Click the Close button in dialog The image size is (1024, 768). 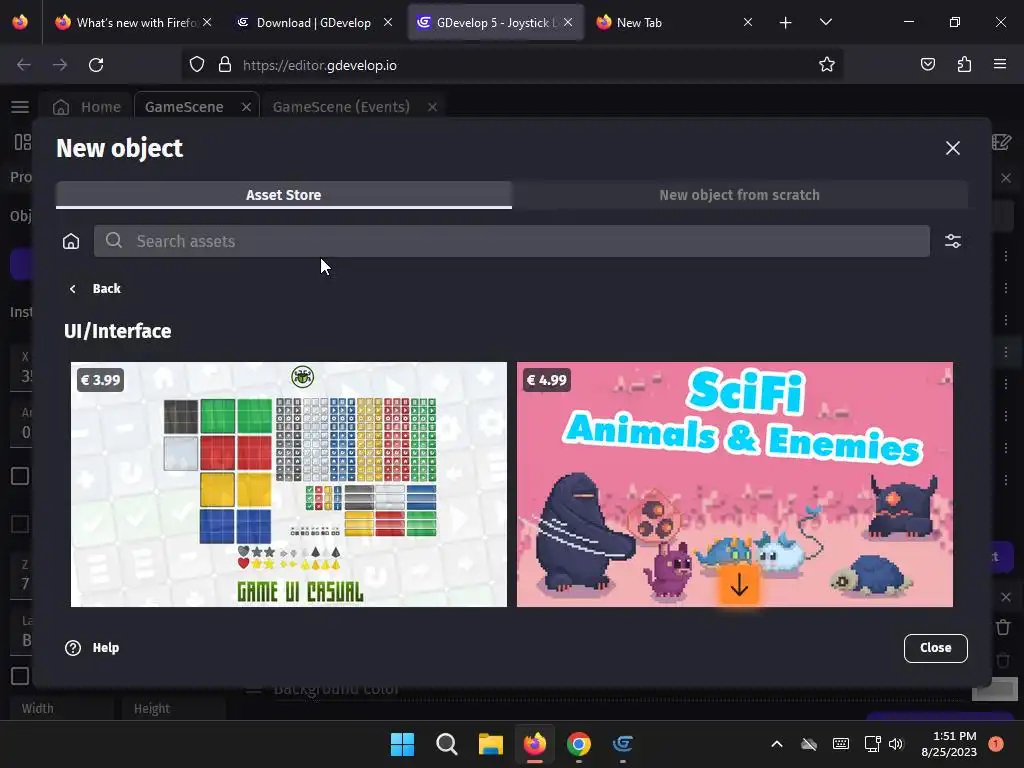pos(935,648)
